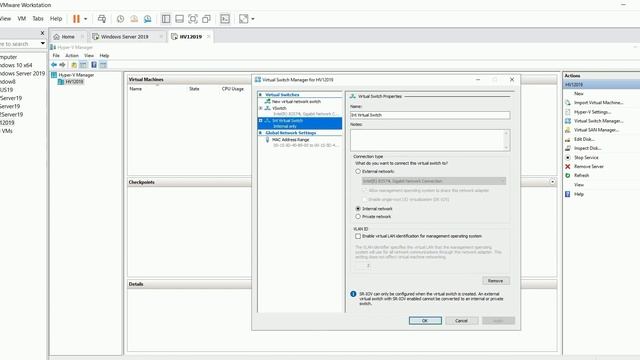640x360 pixels.
Task: Select New virtual network switch
Action: click(296, 101)
